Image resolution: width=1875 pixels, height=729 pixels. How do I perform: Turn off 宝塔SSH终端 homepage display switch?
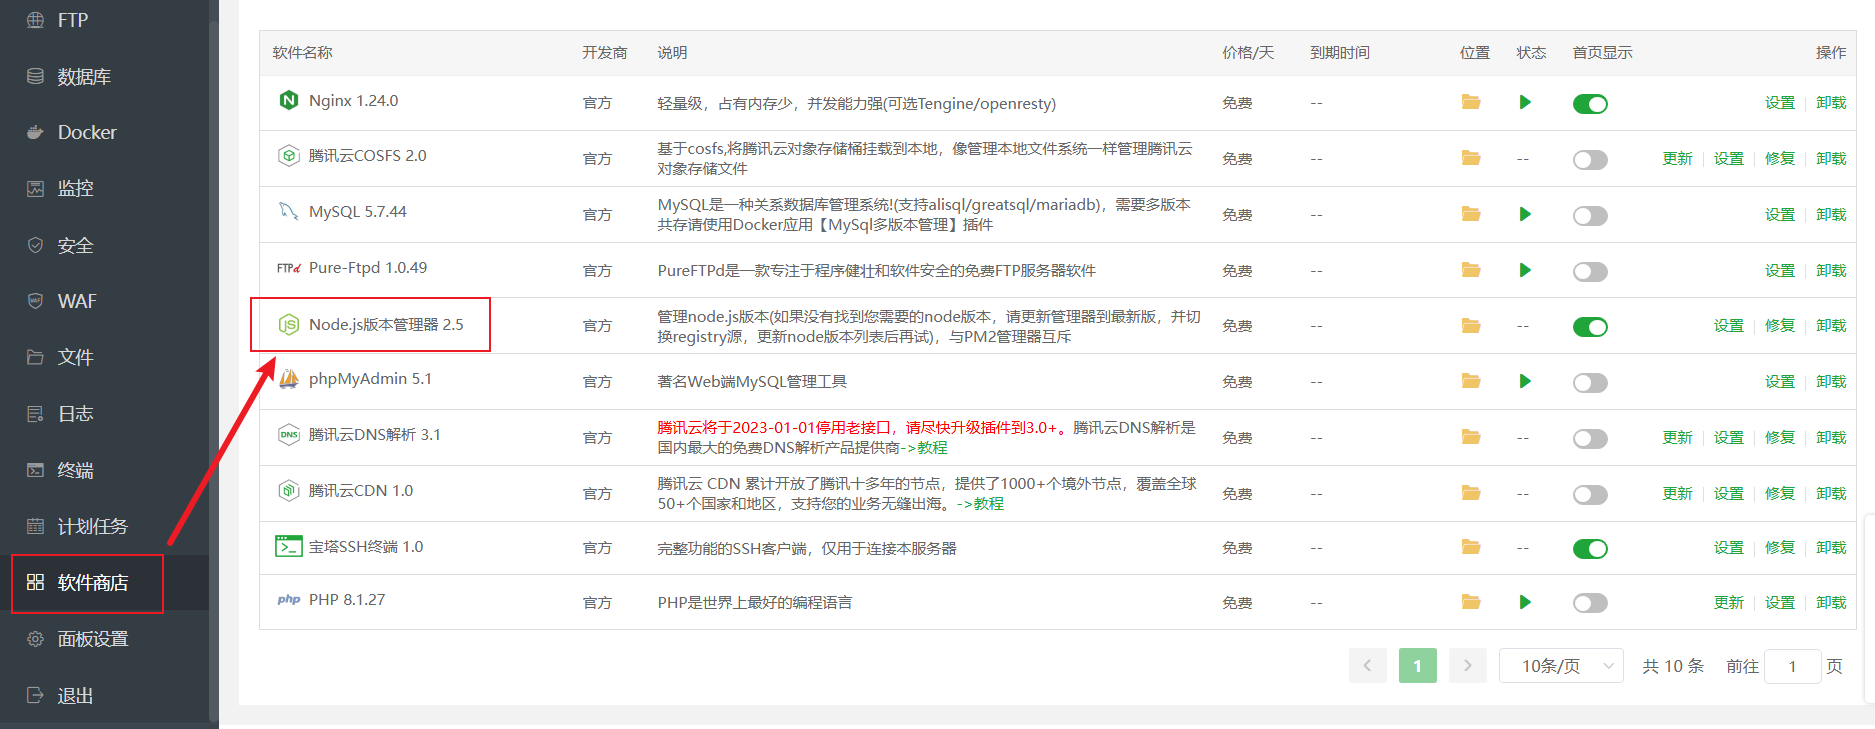point(1589,549)
